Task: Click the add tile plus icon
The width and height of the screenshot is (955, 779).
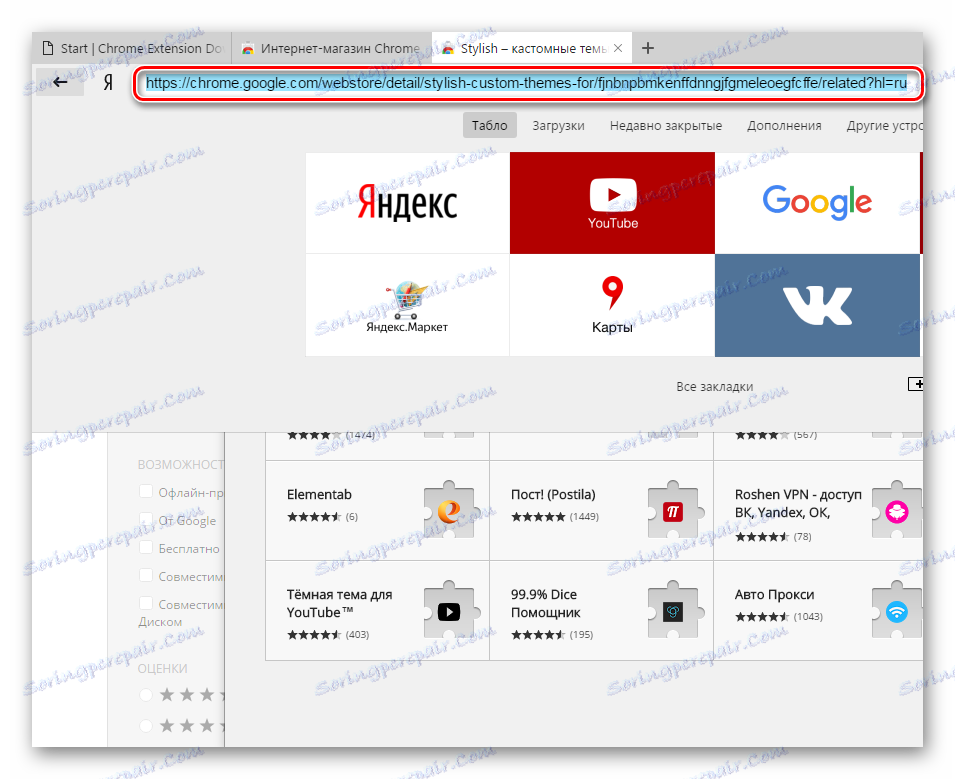Action: [x=915, y=384]
